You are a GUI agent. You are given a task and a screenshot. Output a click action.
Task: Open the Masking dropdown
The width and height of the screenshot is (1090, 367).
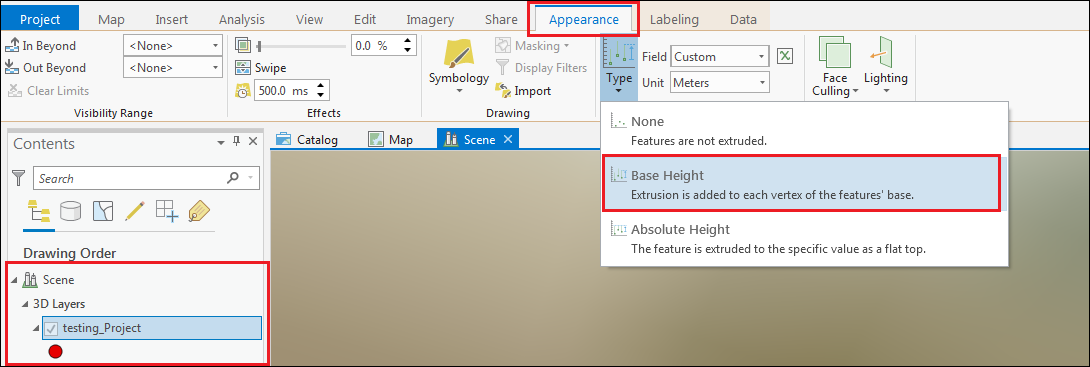(x=532, y=46)
